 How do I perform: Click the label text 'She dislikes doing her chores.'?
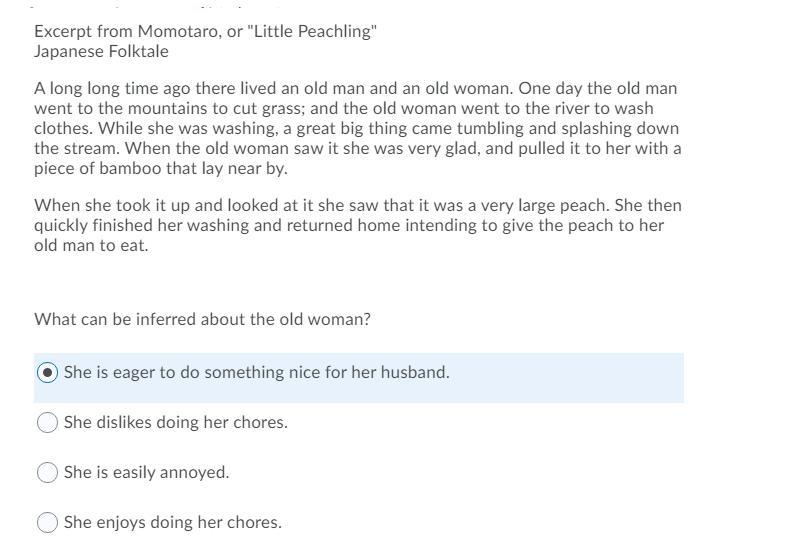[x=175, y=423]
